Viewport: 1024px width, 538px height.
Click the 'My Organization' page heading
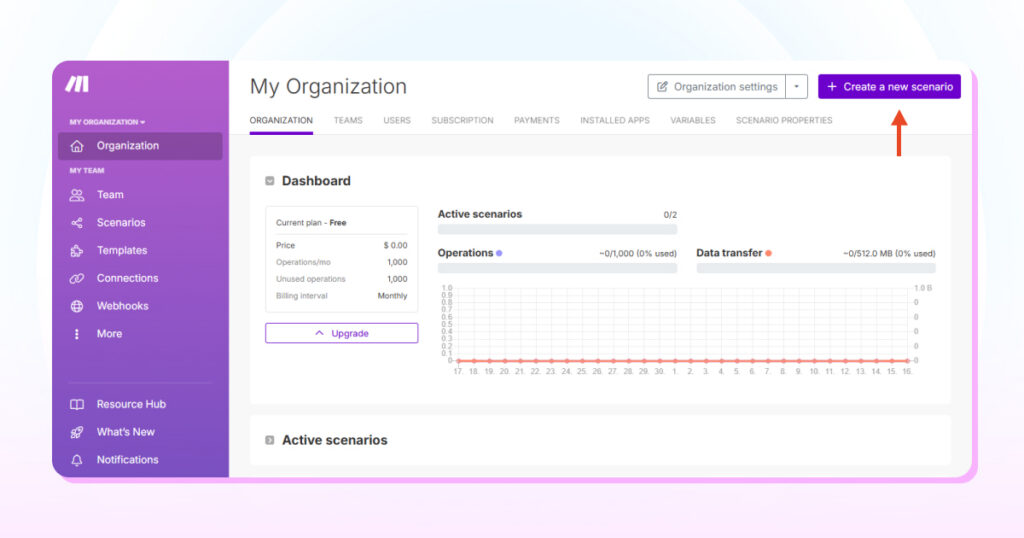point(328,87)
